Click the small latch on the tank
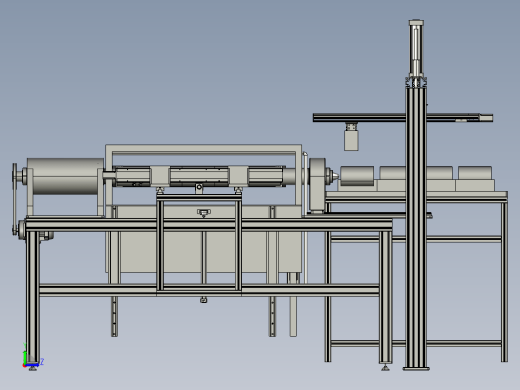 coord(204,213)
